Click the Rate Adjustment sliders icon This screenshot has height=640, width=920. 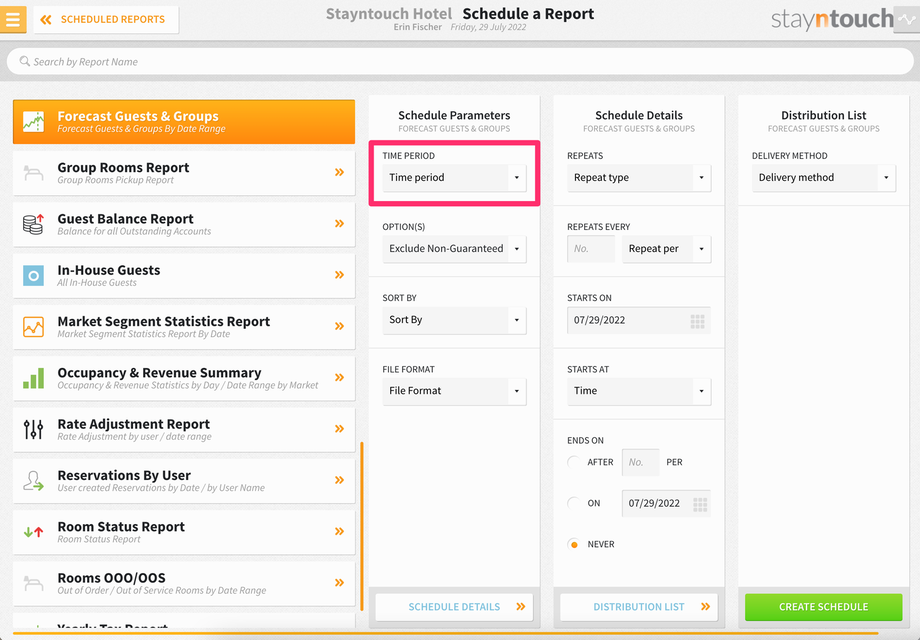pos(33,429)
